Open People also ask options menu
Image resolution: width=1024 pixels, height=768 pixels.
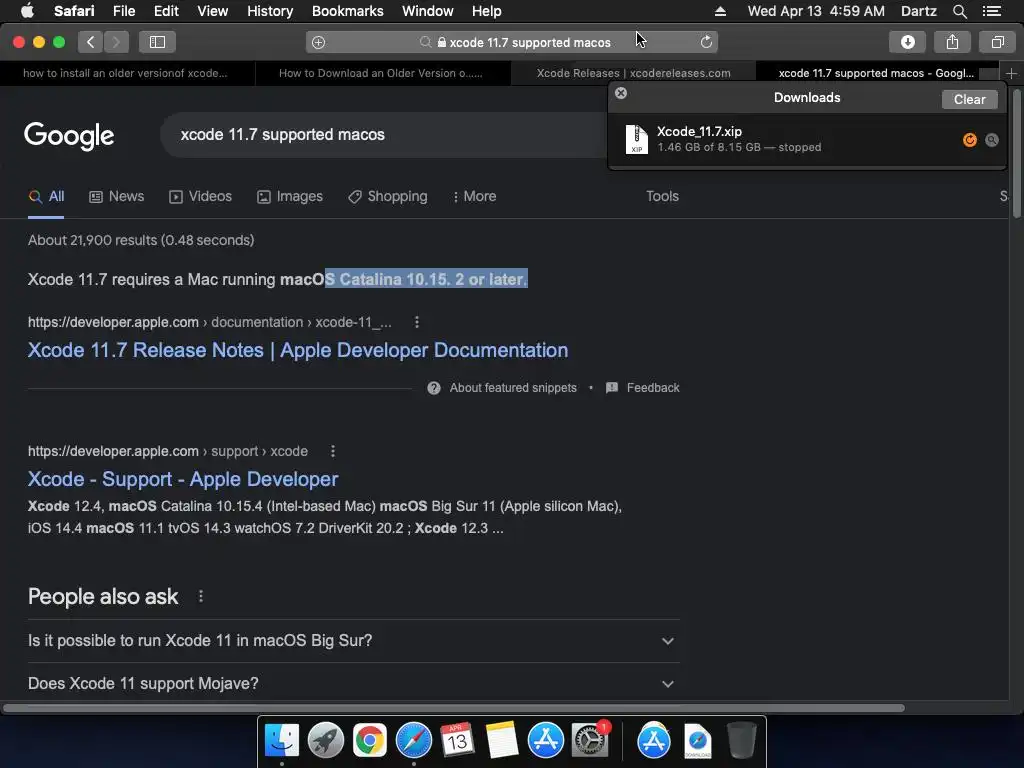200,596
